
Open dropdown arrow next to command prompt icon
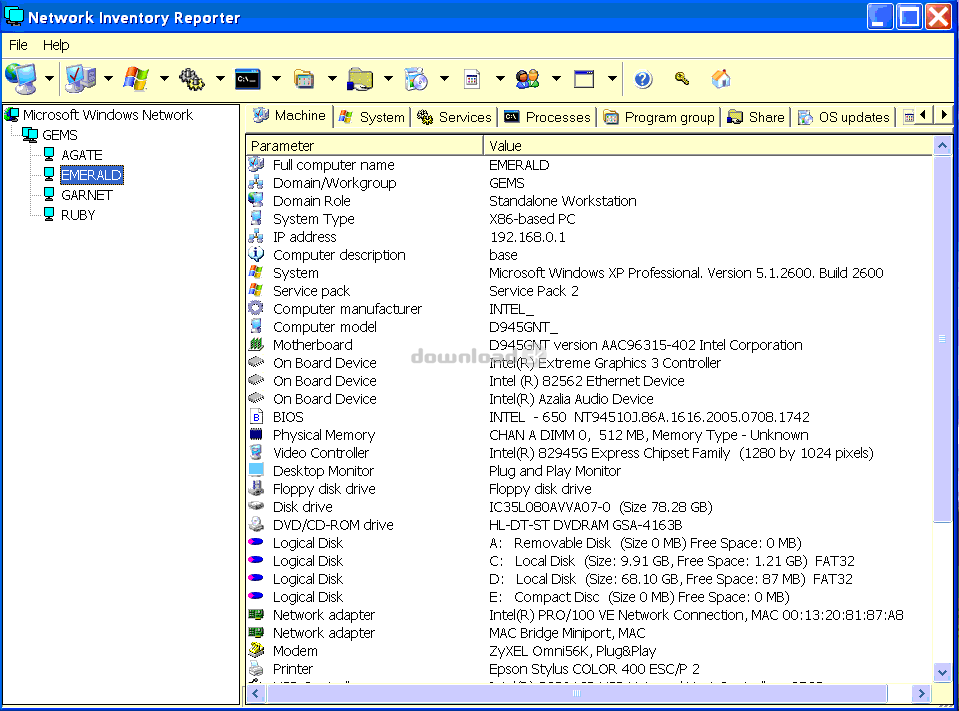(276, 78)
